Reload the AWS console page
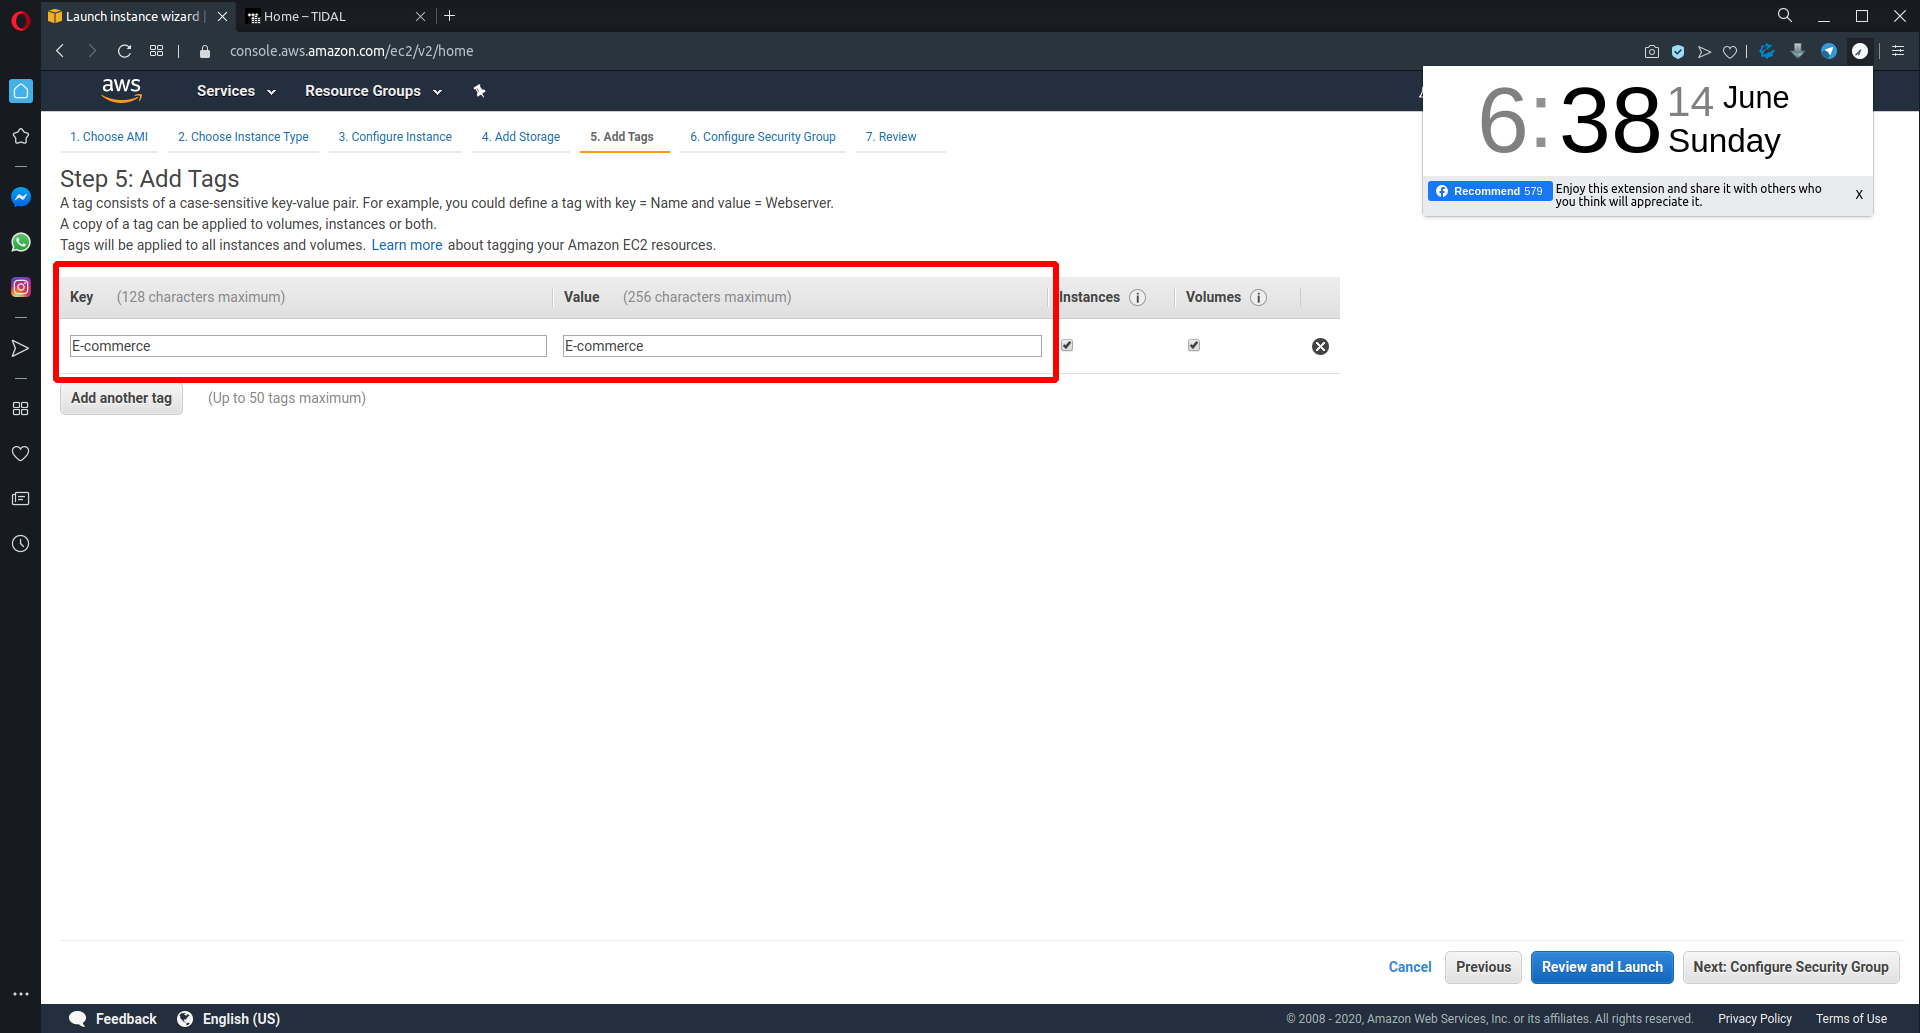This screenshot has width=1920, height=1033. 124,51
